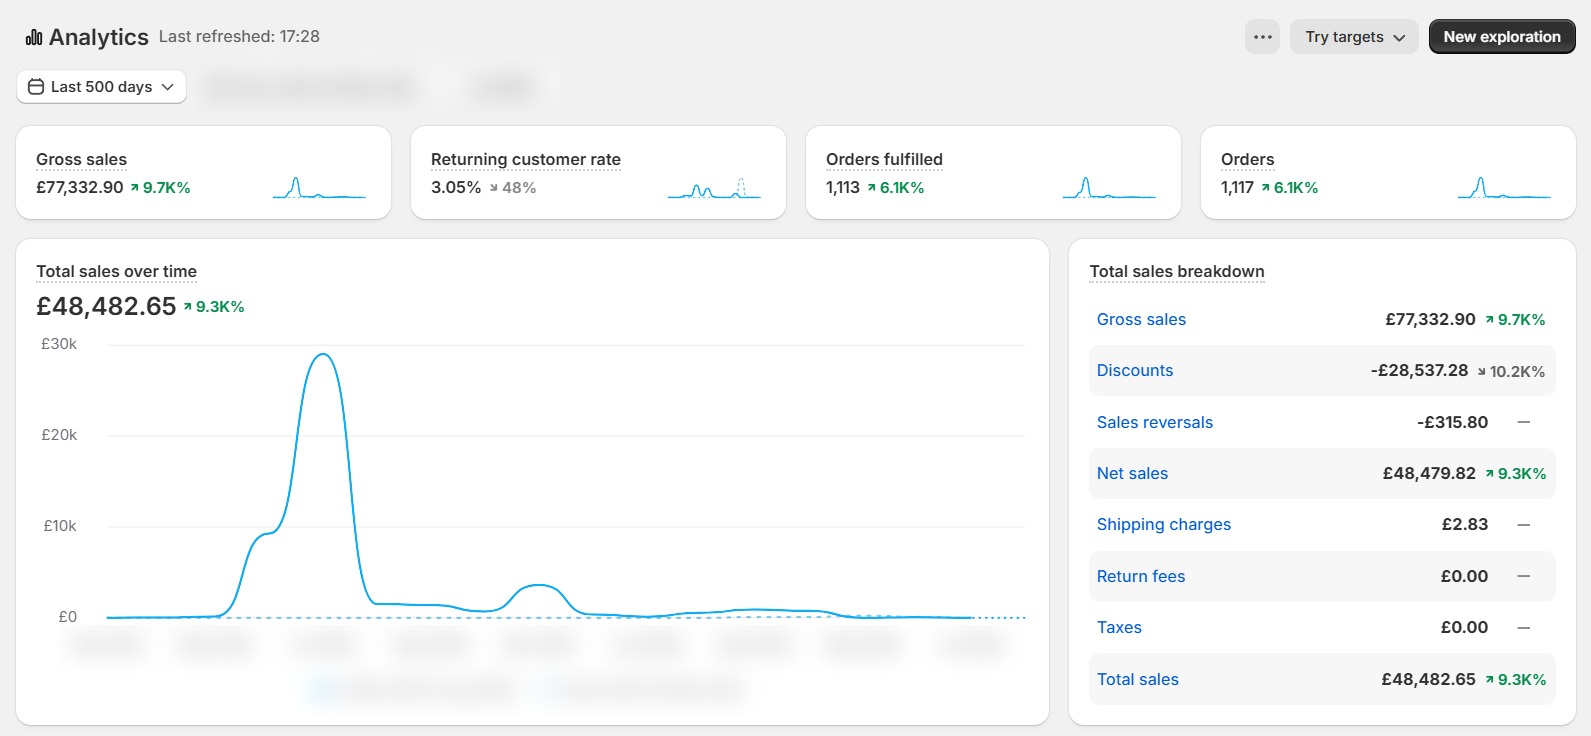
Task: Open the Total sales breakdown report
Action: click(x=1177, y=271)
